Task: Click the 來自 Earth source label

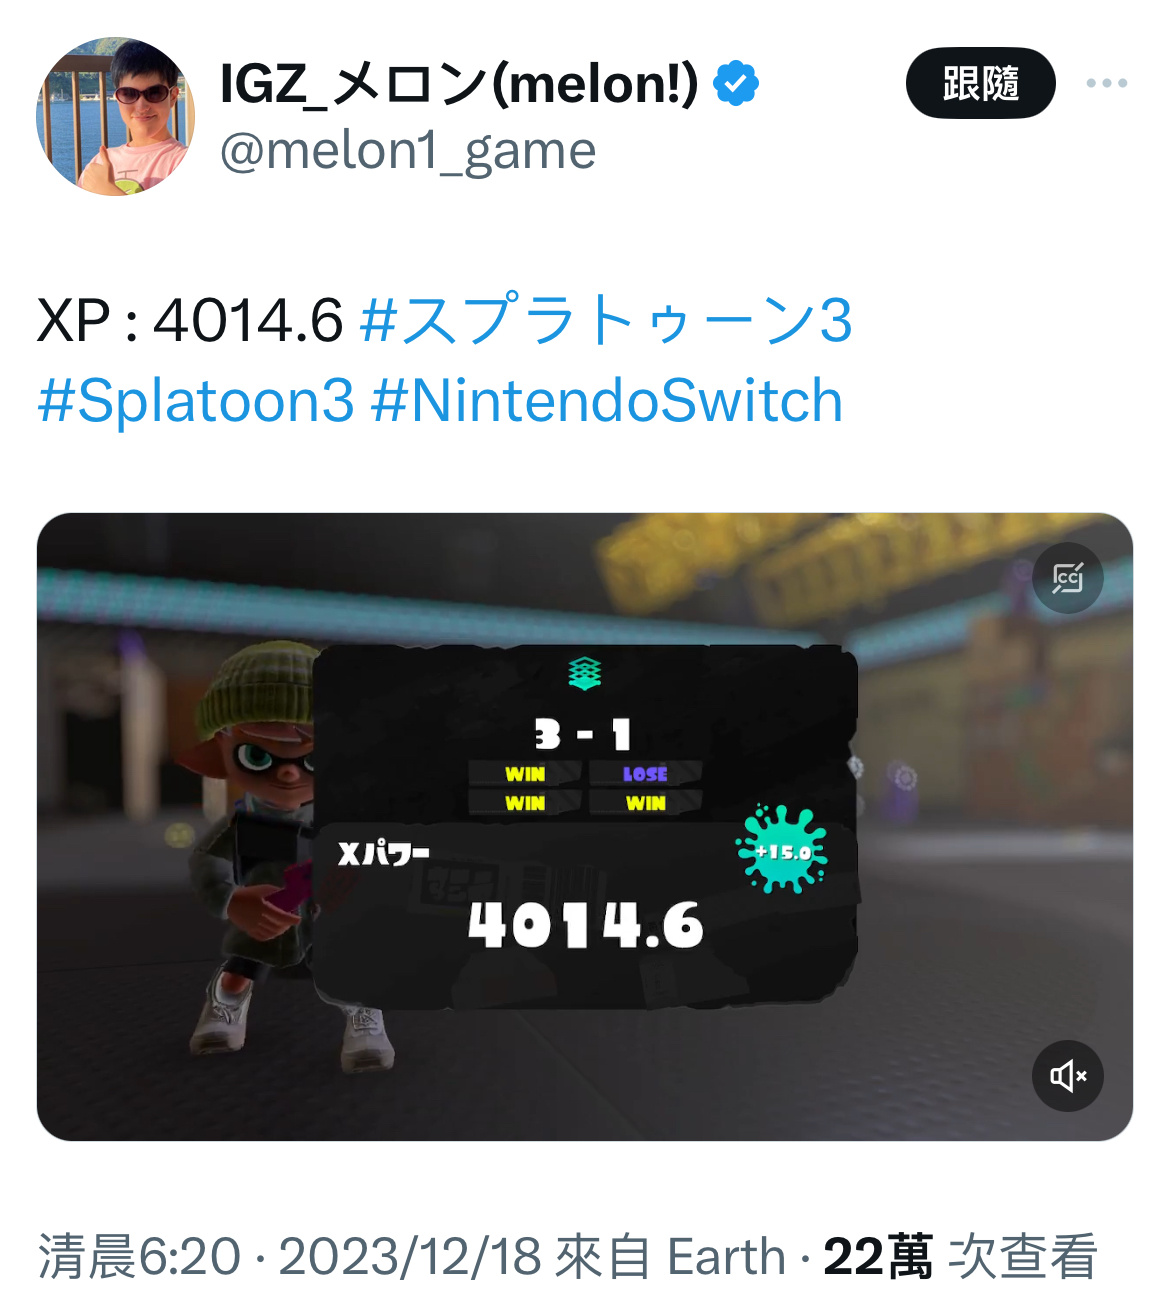Action: click(x=671, y=1257)
